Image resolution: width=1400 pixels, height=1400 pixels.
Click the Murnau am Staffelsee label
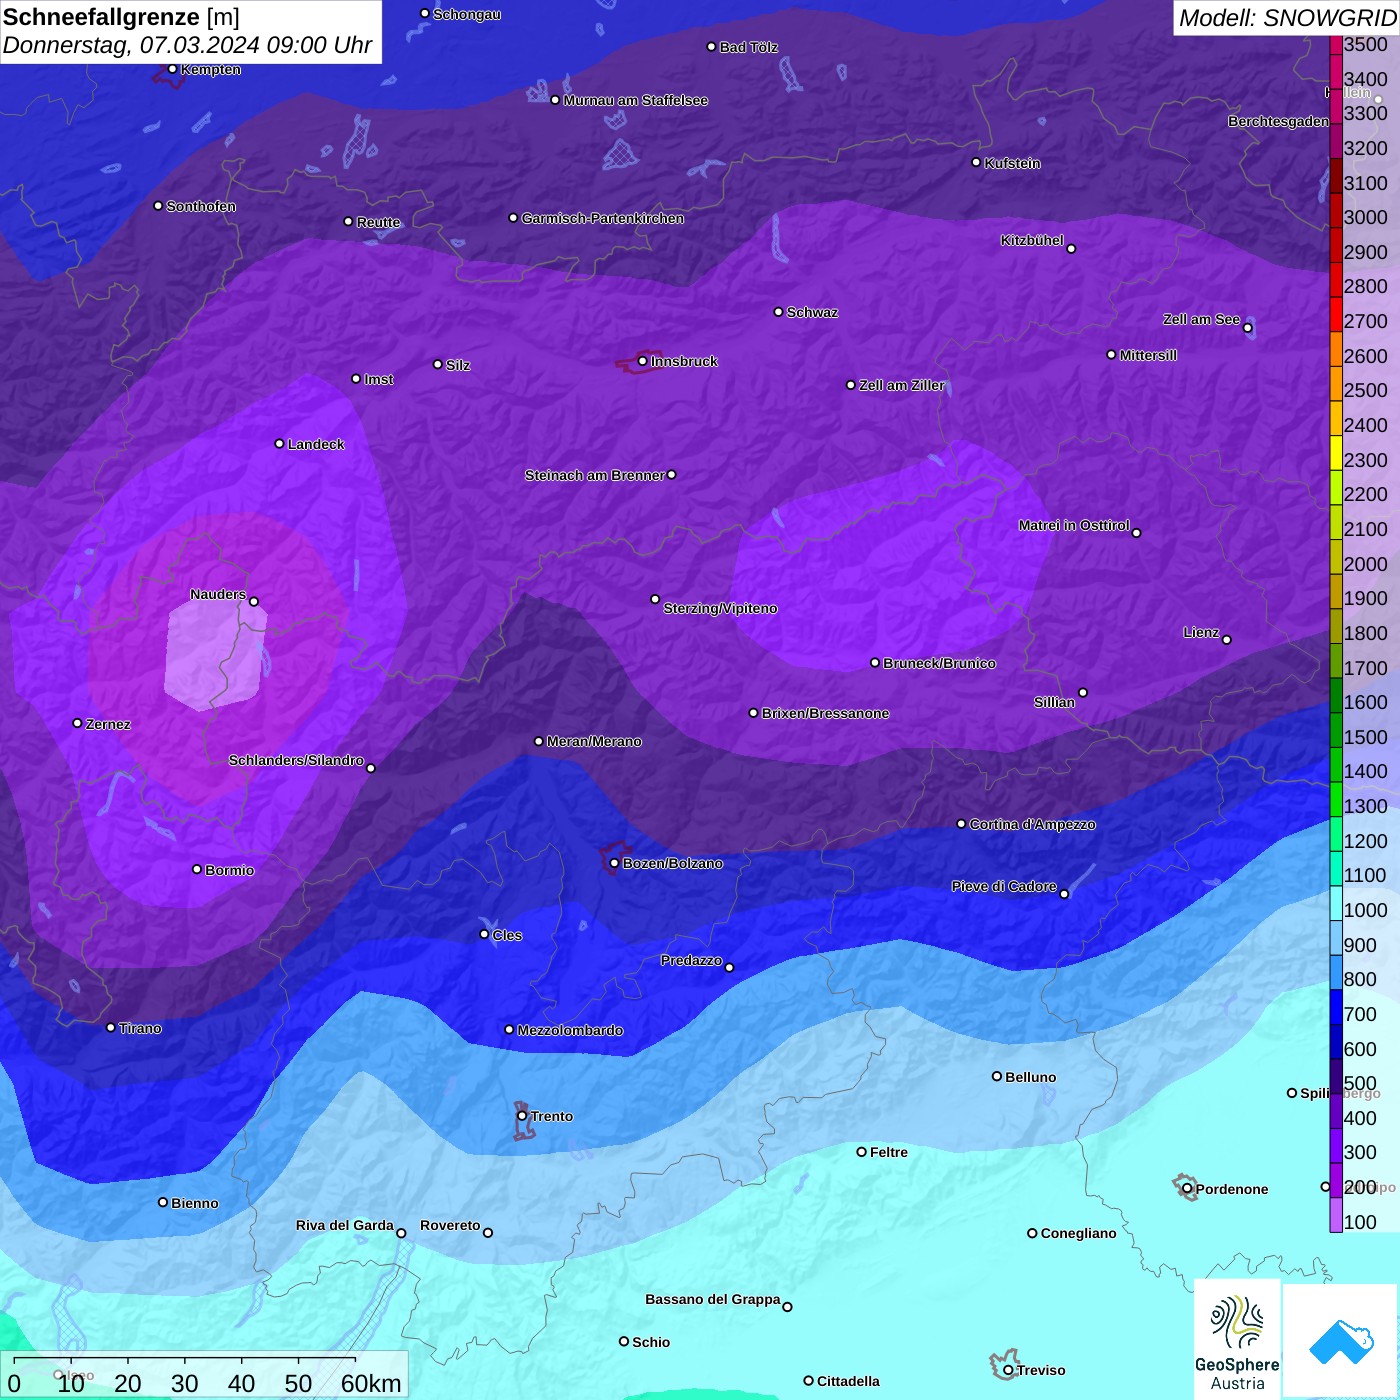coord(636,100)
